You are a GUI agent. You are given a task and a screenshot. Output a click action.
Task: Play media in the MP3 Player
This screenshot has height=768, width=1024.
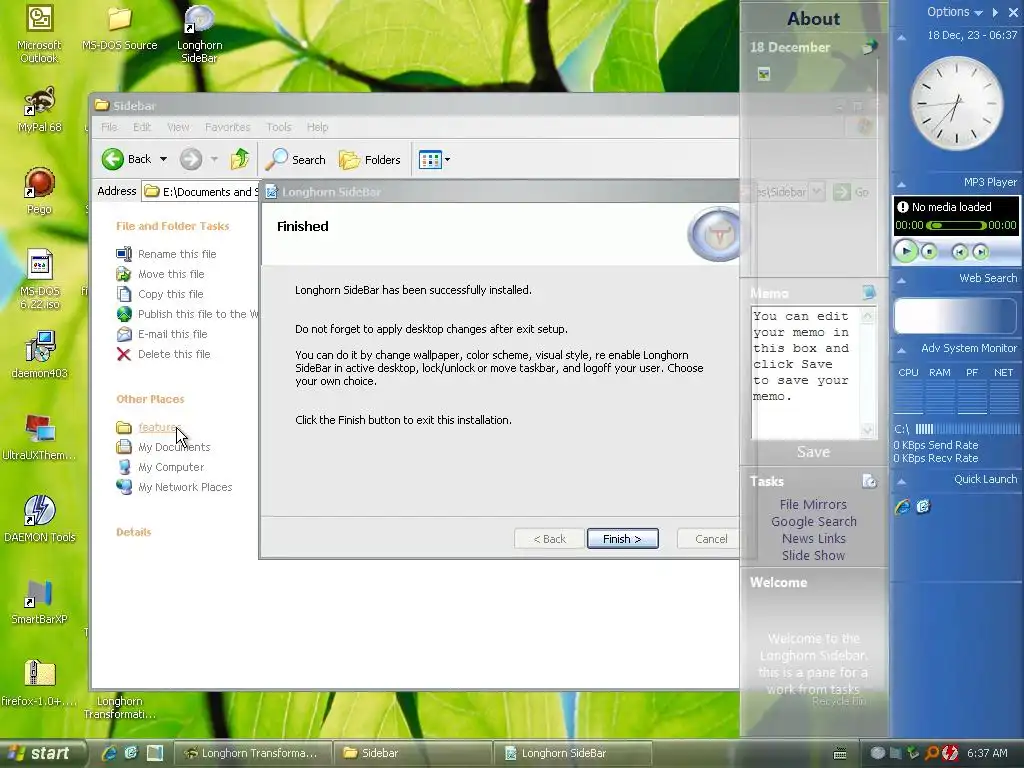[x=906, y=251]
